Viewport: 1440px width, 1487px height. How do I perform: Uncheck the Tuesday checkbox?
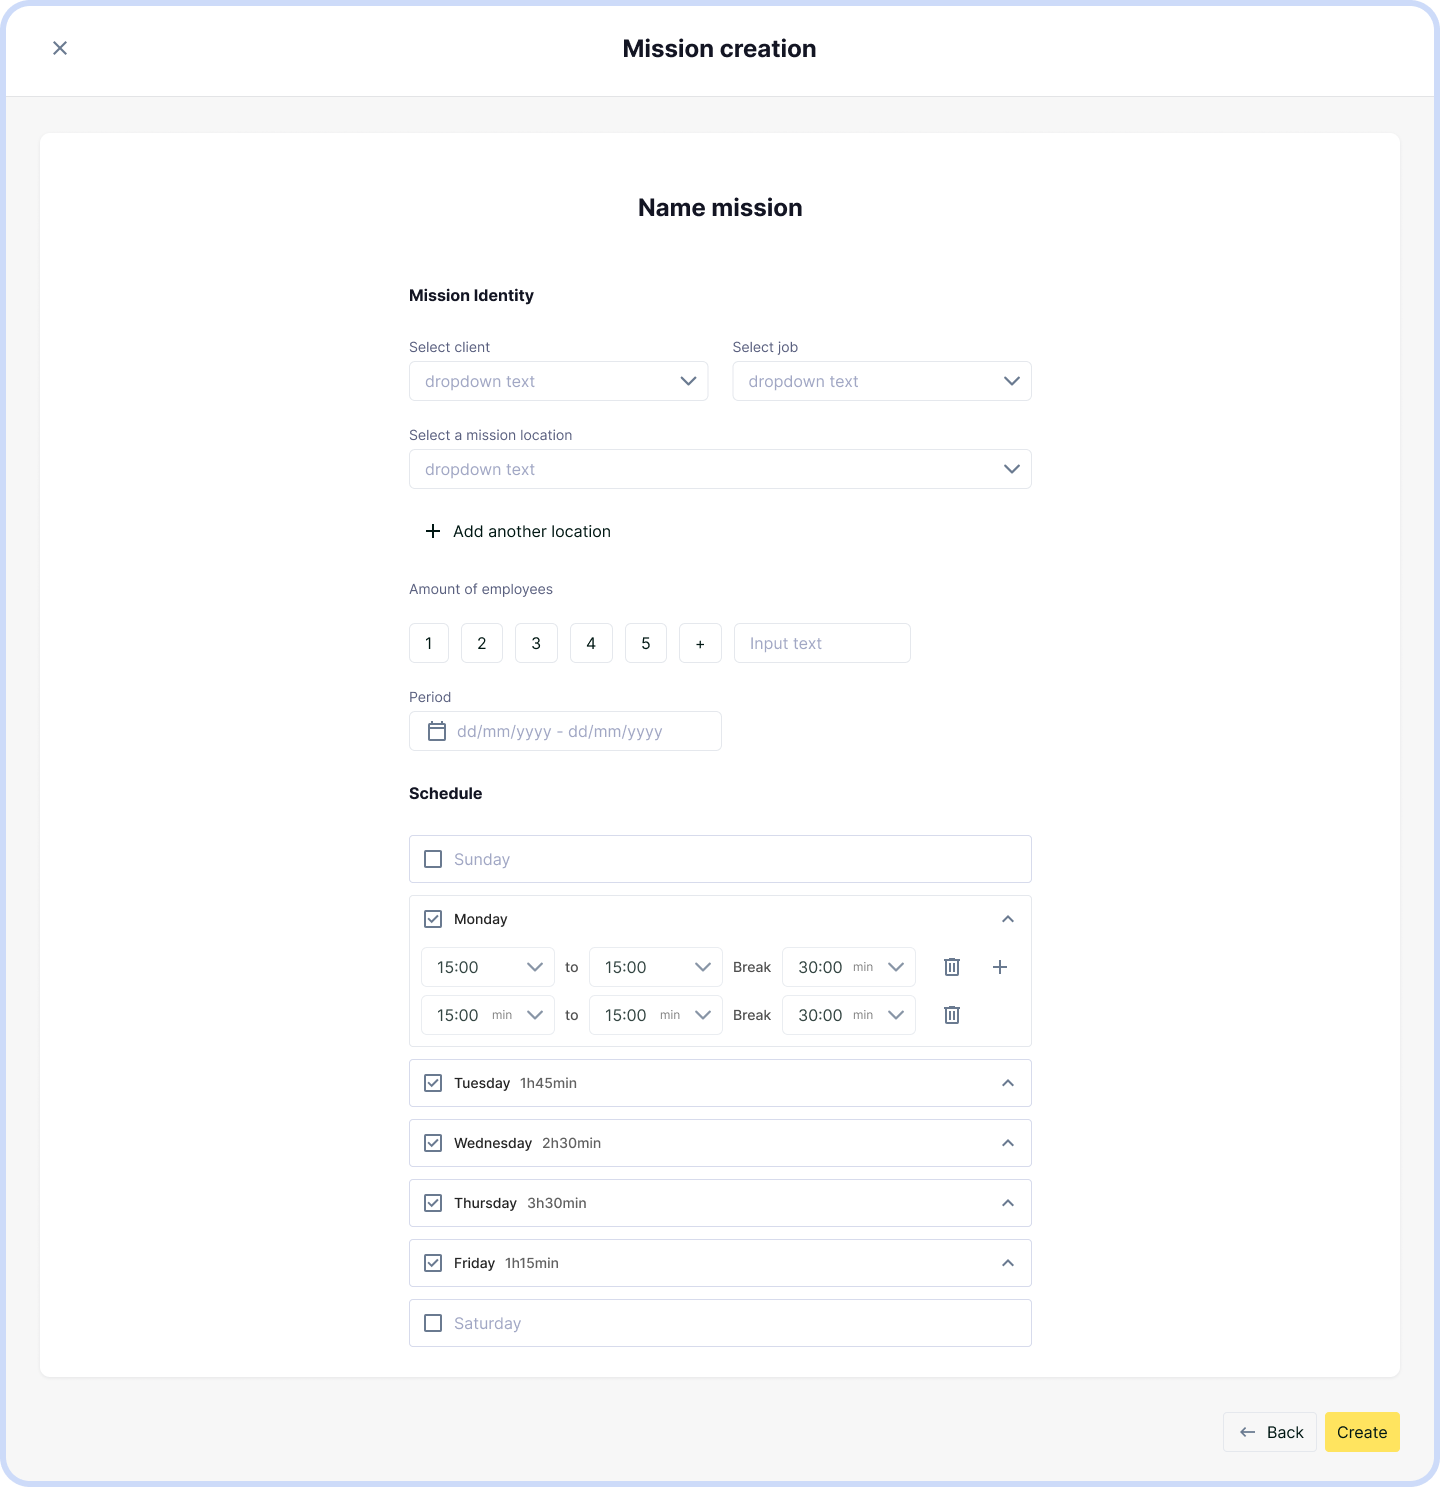pos(433,1083)
